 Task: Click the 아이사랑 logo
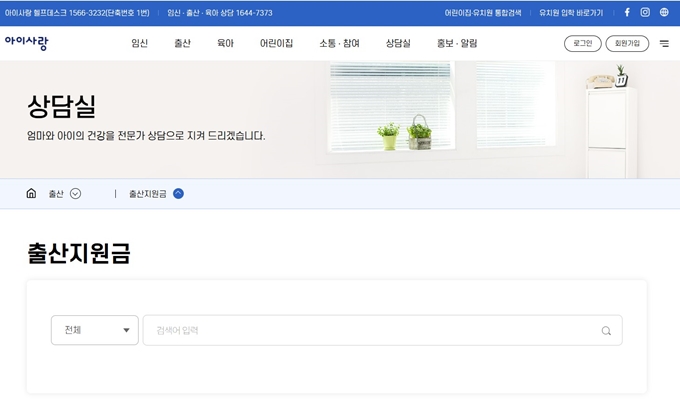(26, 43)
